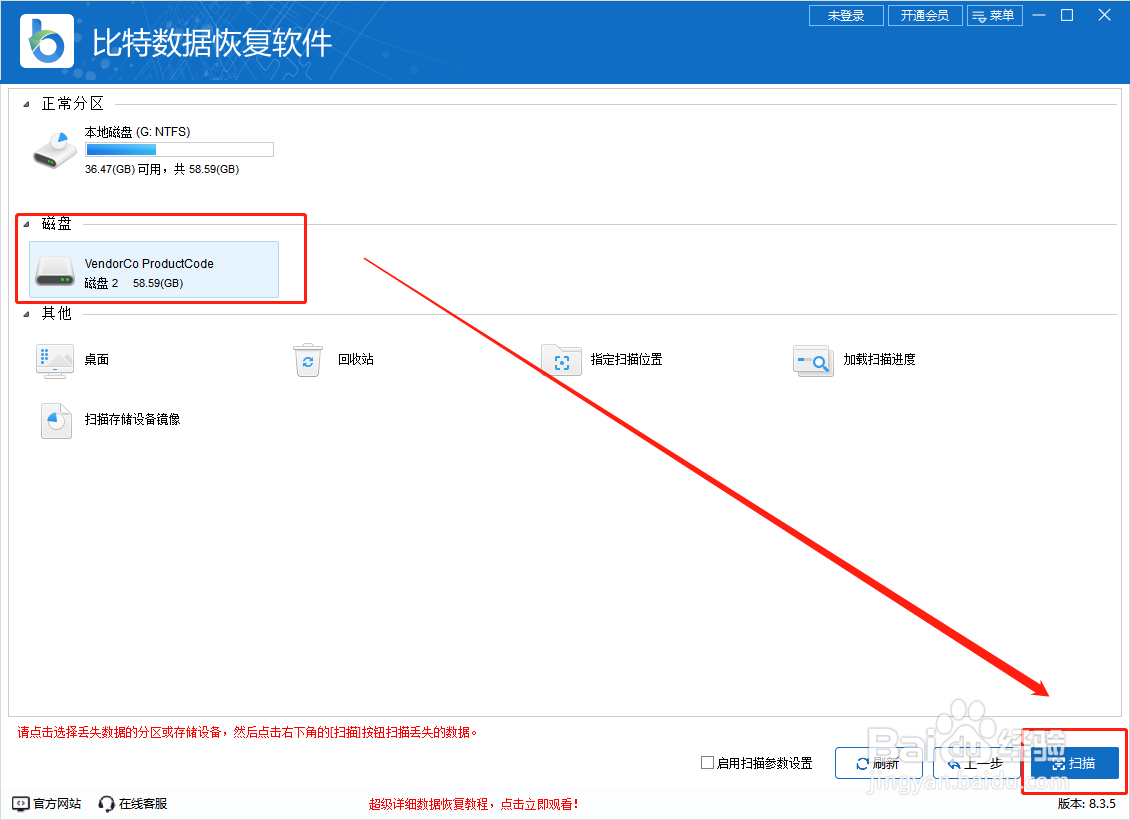
Task: Collapse the 其他 section
Action: (x=28, y=313)
